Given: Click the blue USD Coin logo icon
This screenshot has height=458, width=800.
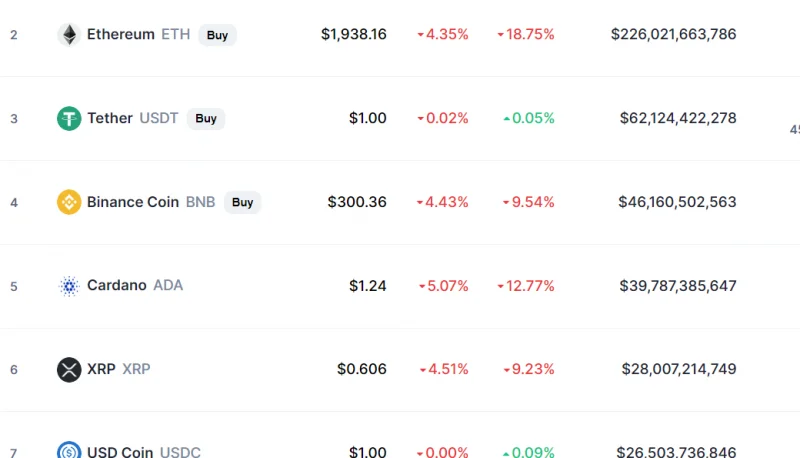Looking at the screenshot, I should 69,450.
